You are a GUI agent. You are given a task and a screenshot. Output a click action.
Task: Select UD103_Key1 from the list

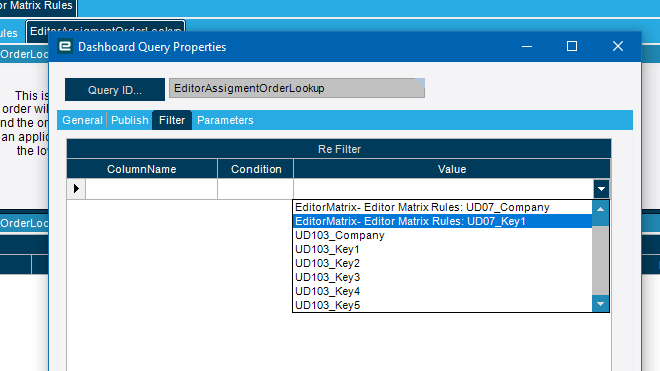coord(443,249)
